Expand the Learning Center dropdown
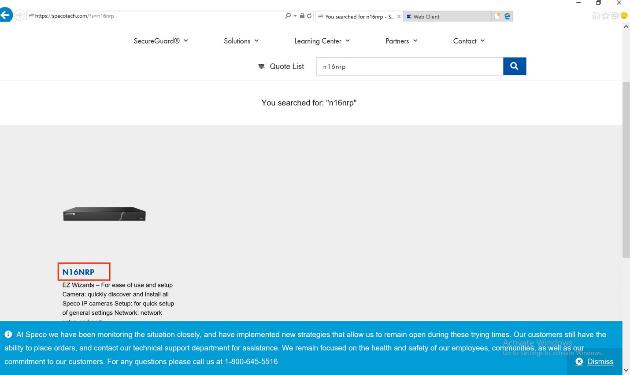630x375 pixels. 322,41
